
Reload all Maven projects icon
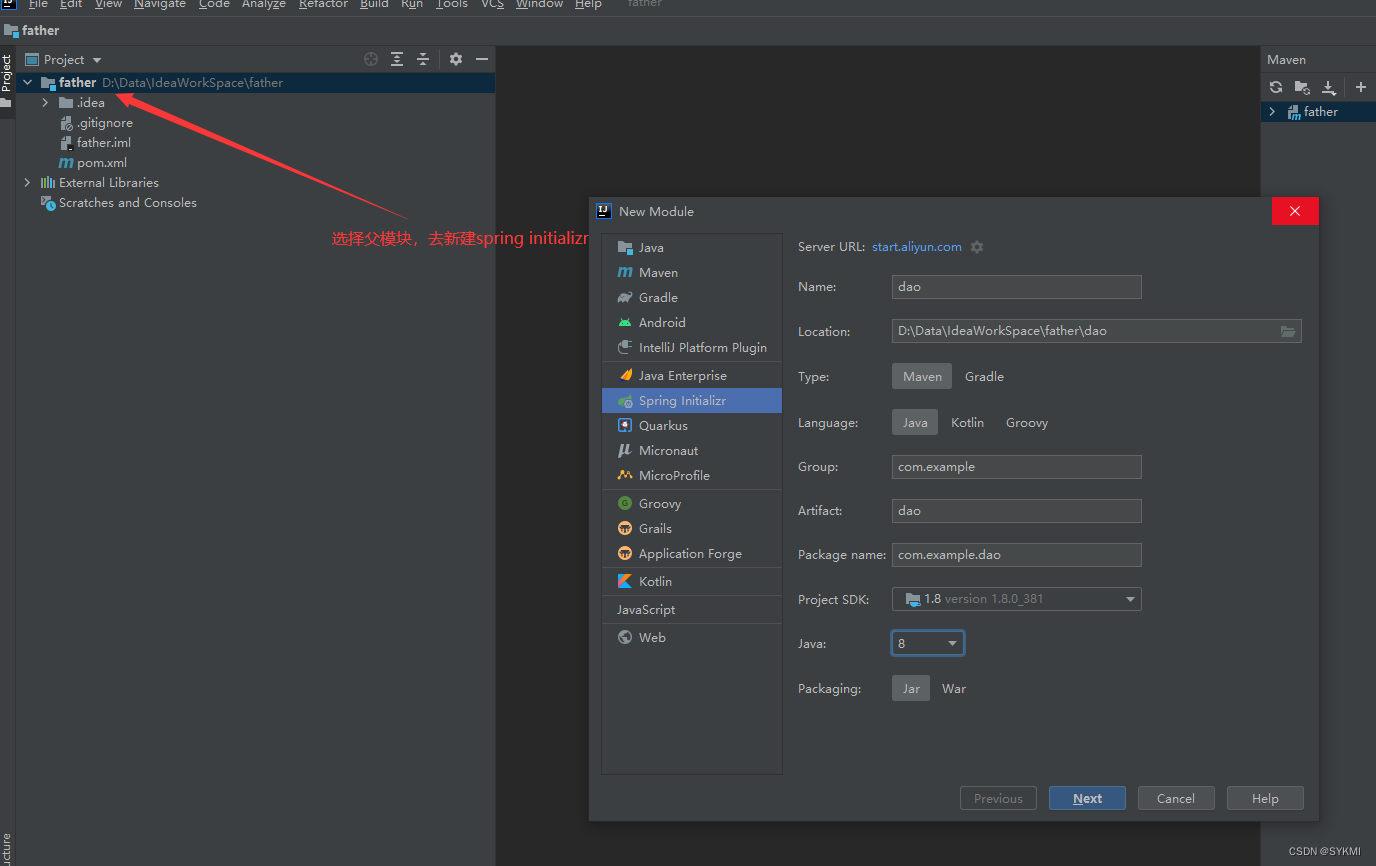coord(1276,87)
